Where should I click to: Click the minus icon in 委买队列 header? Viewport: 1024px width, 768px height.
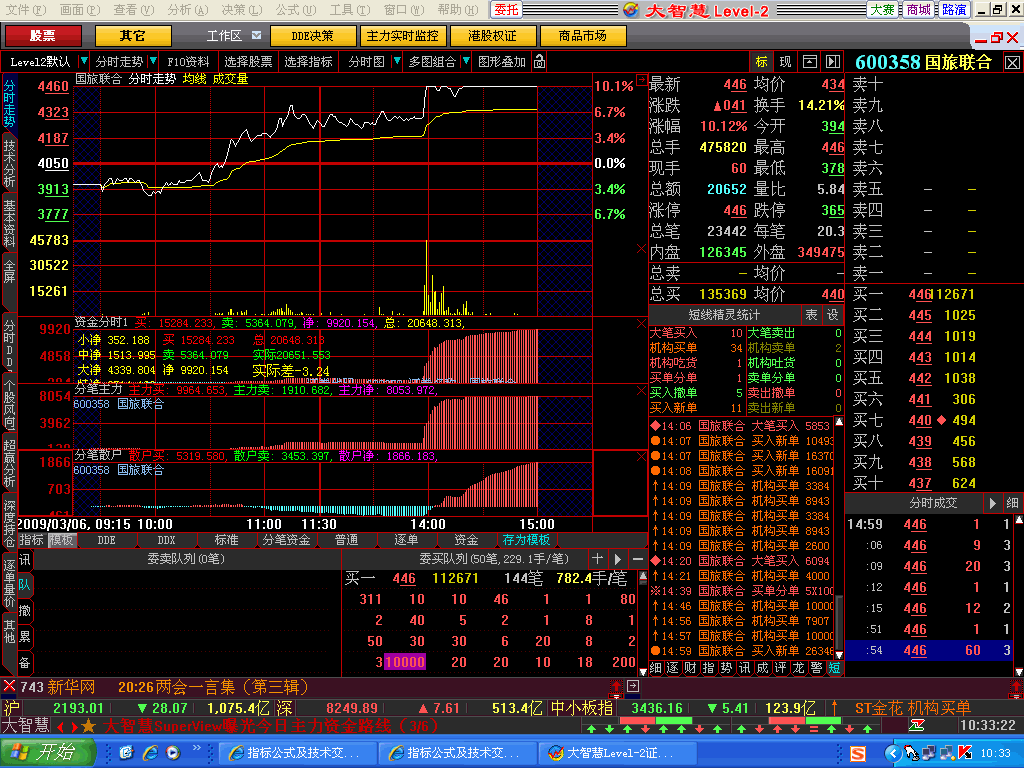(638, 559)
